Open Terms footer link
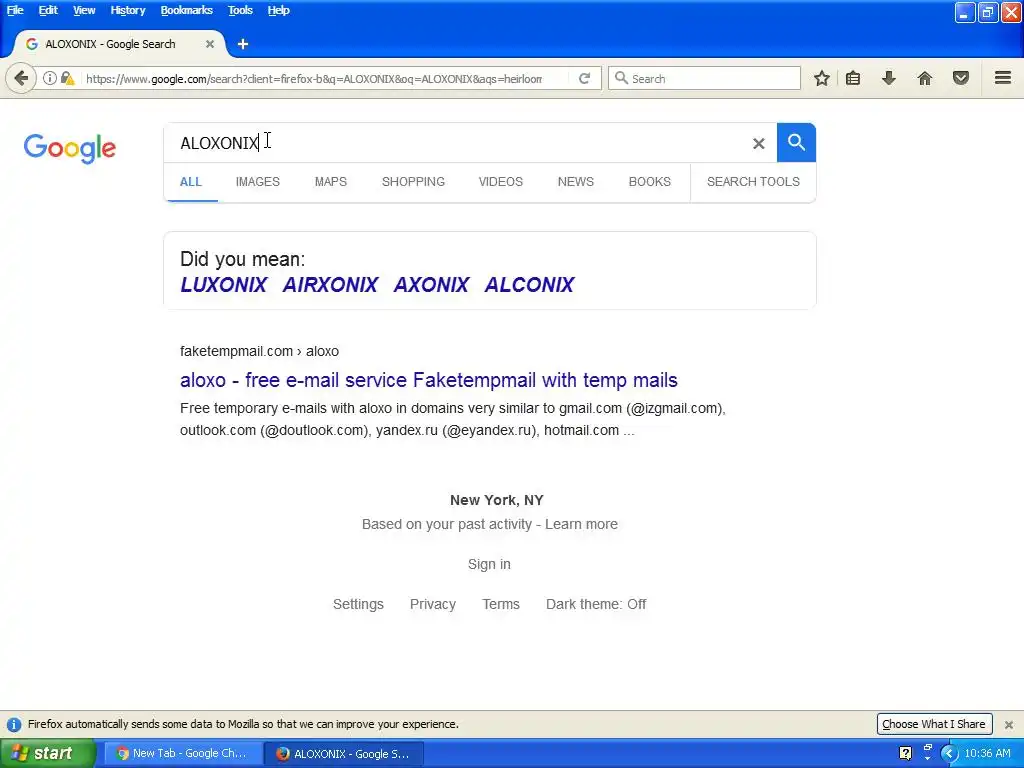 [x=501, y=604]
